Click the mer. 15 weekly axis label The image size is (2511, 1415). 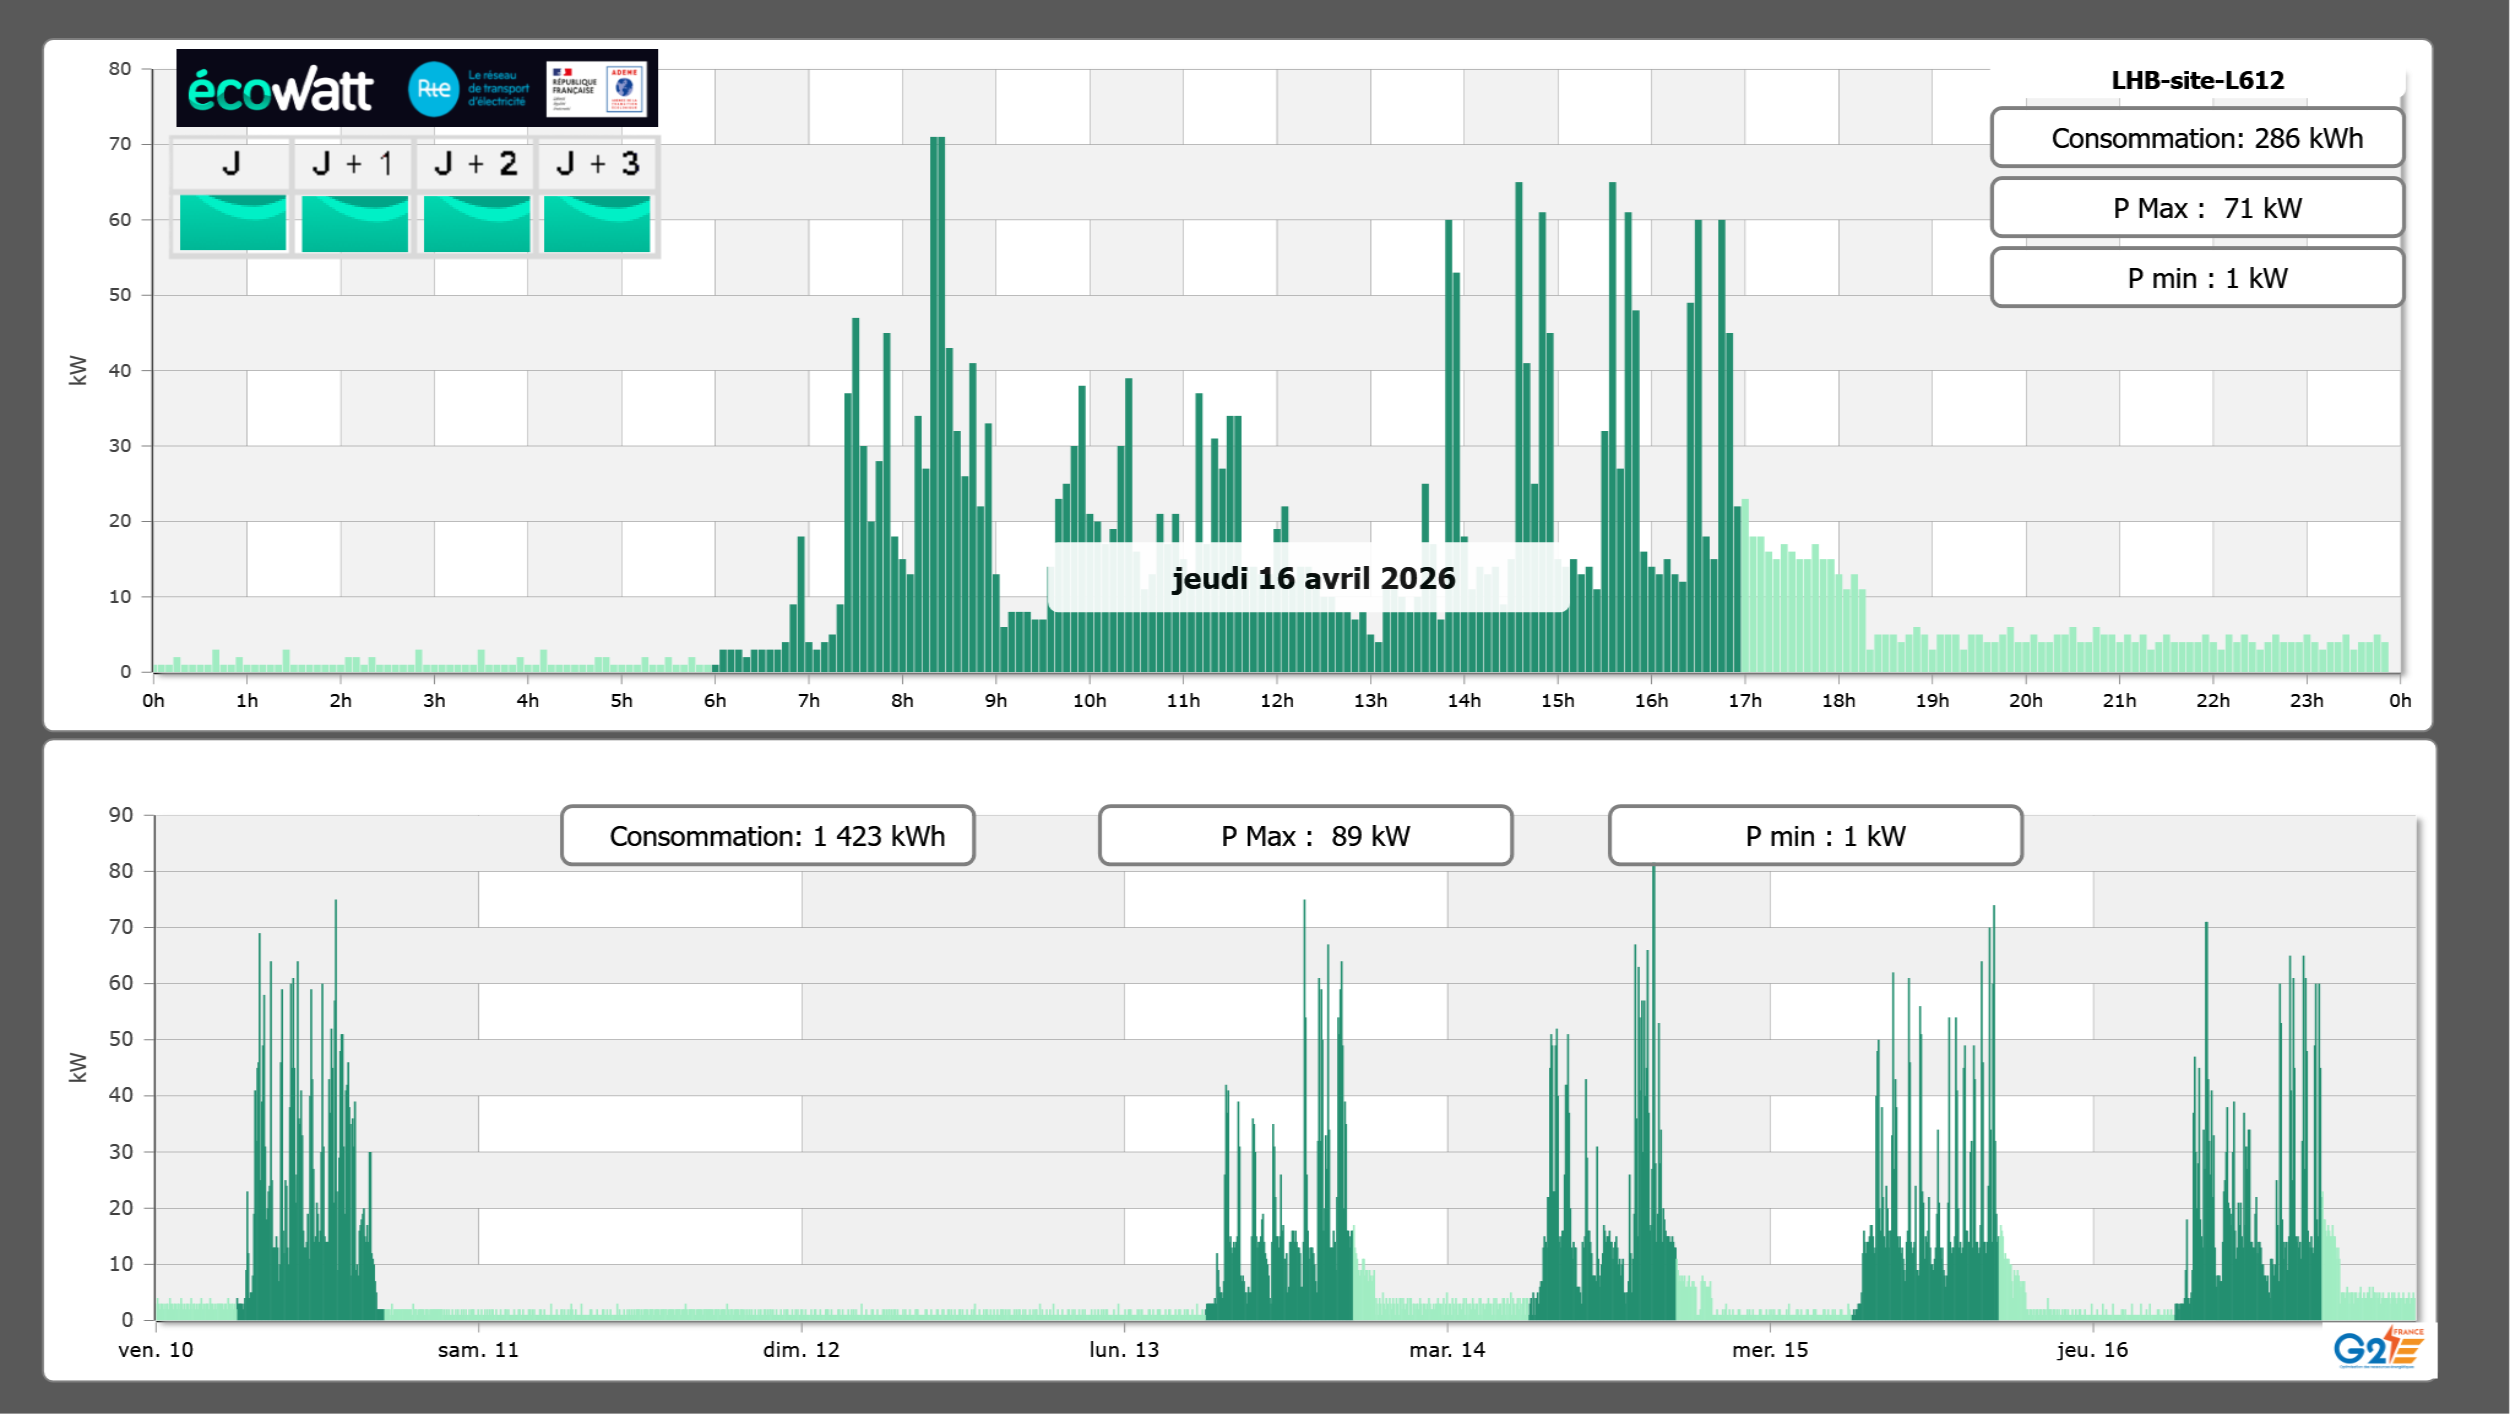point(1769,1349)
